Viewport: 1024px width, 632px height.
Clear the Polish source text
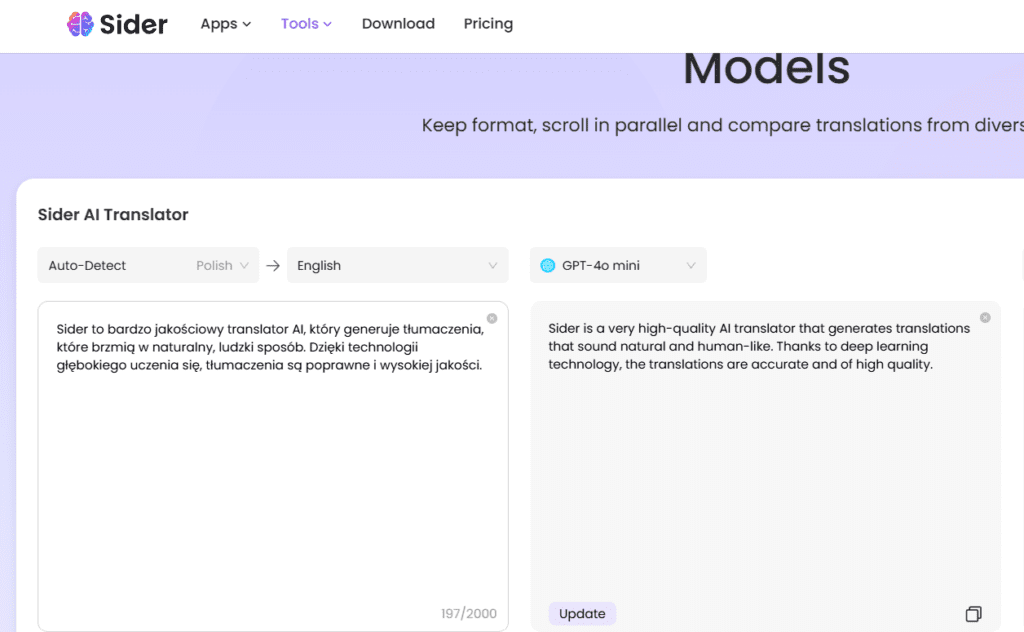(x=492, y=319)
